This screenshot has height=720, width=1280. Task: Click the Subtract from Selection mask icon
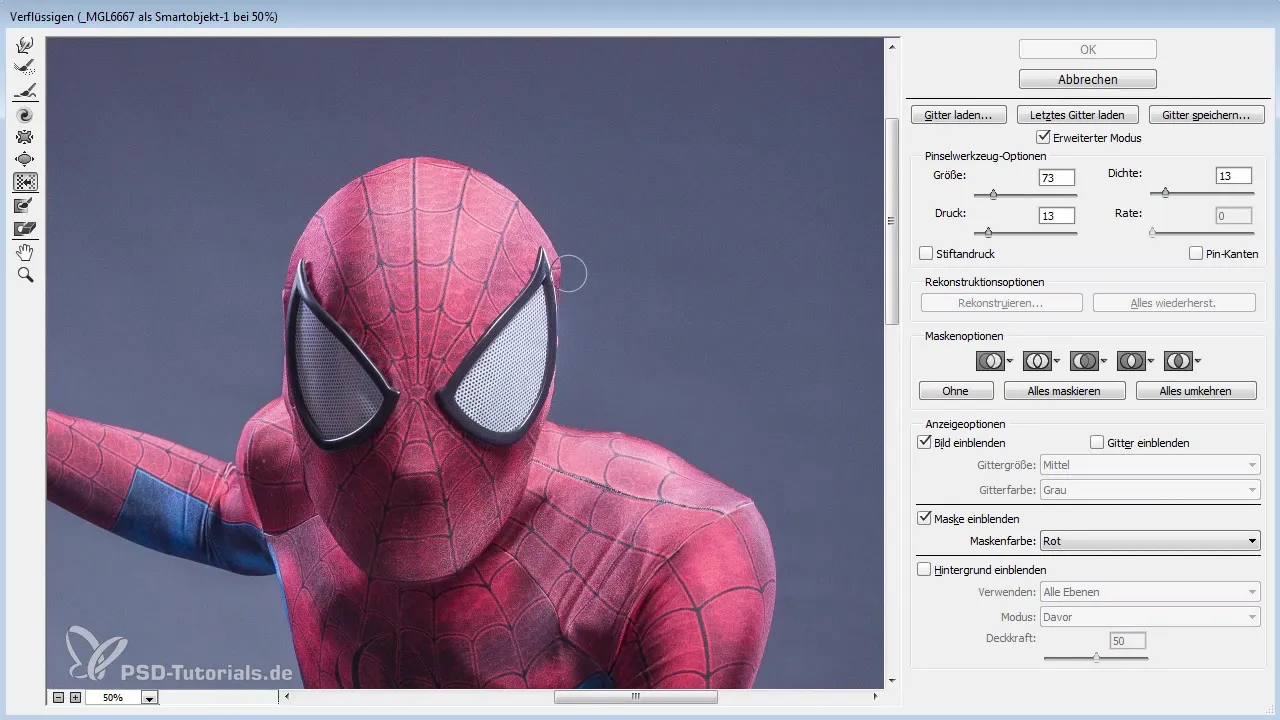tap(1083, 361)
